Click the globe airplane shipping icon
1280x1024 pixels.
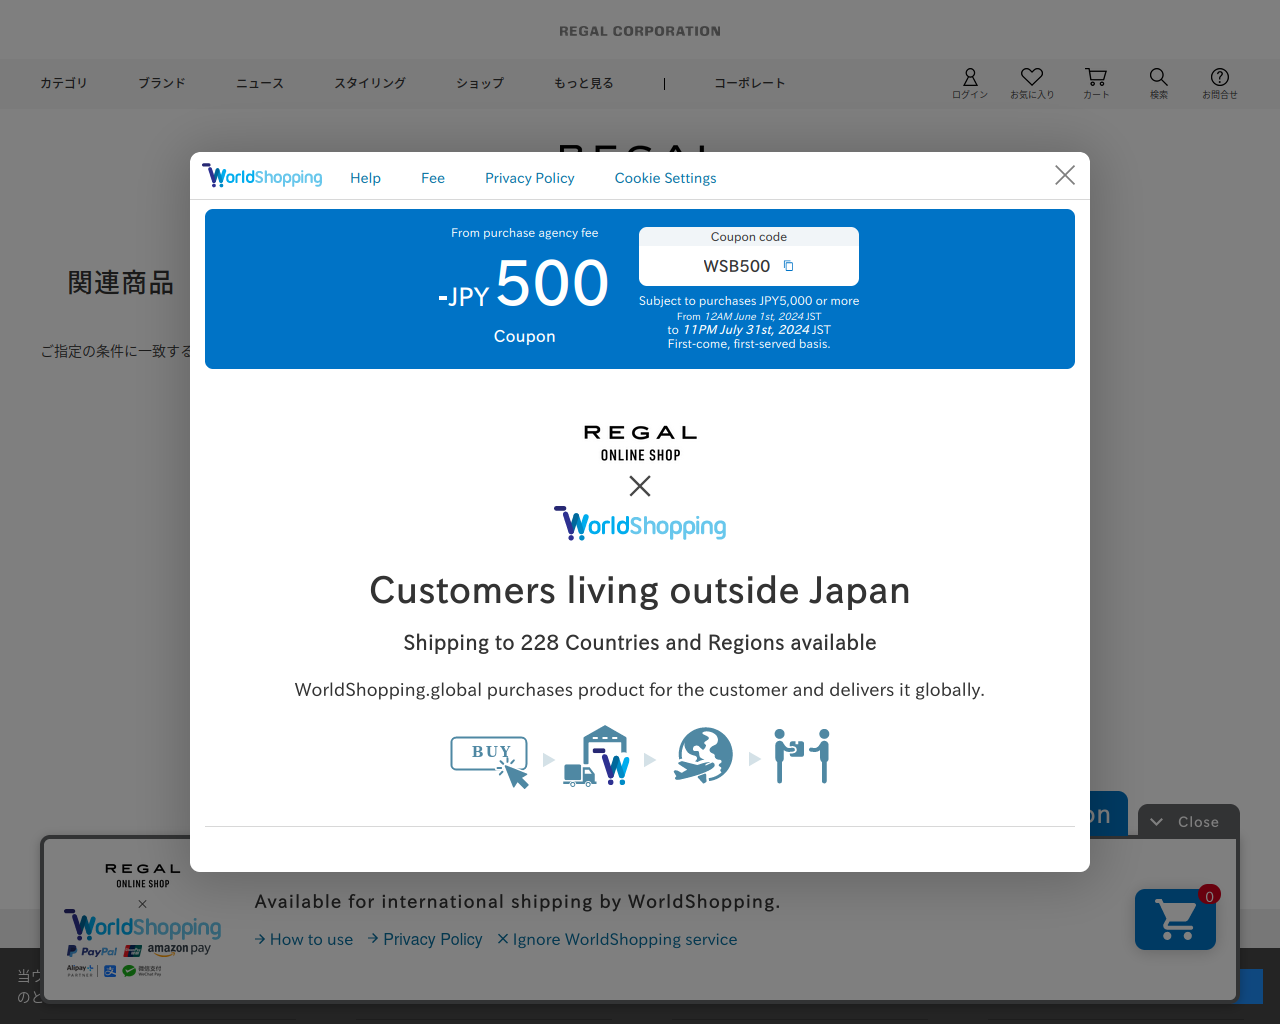tap(703, 755)
